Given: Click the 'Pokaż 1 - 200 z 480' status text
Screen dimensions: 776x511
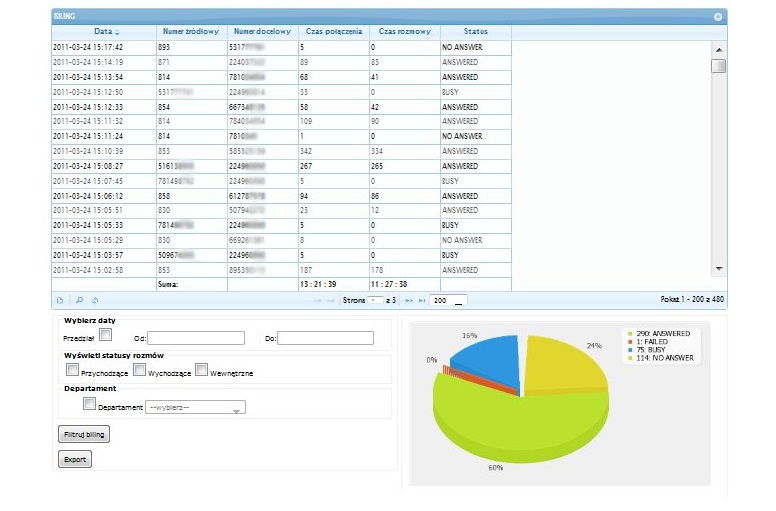Looking at the screenshot, I should pos(692,299).
